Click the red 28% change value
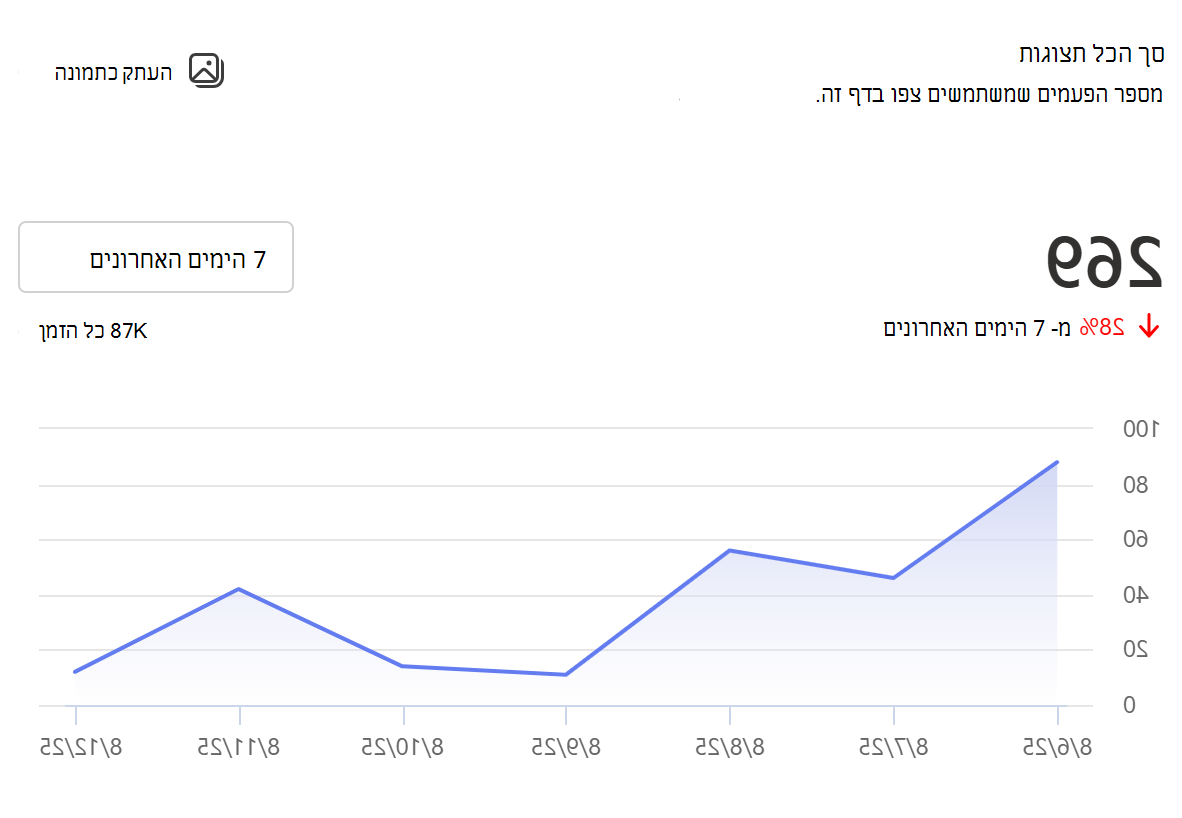 tap(1102, 327)
